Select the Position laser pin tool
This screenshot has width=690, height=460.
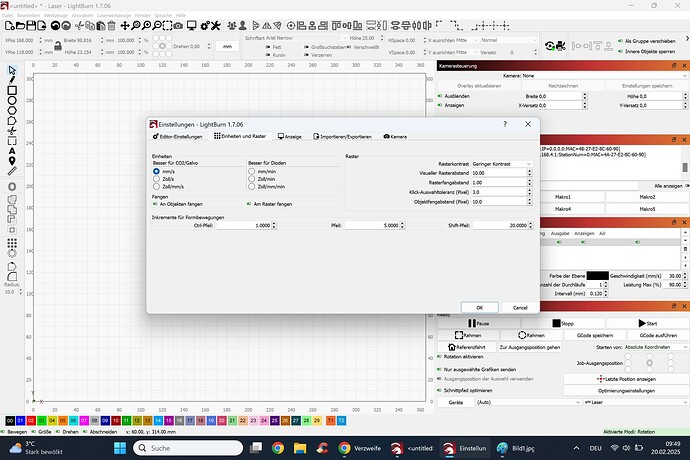click(12, 161)
